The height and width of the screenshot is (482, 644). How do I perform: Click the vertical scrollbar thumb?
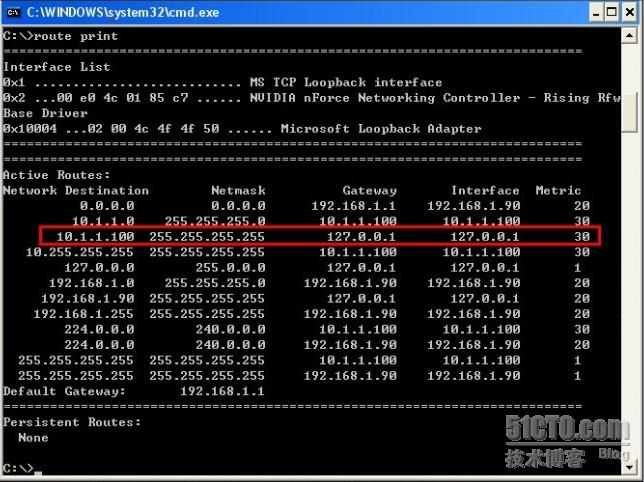[x=629, y=112]
